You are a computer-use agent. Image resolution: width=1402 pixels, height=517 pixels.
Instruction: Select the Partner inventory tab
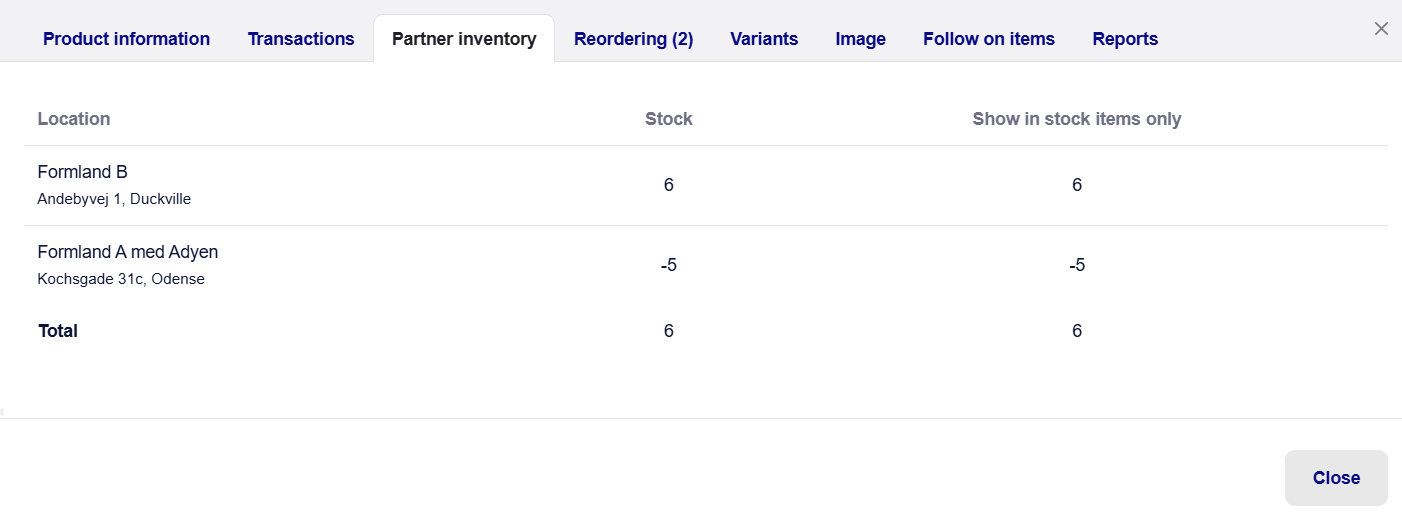[x=464, y=39]
